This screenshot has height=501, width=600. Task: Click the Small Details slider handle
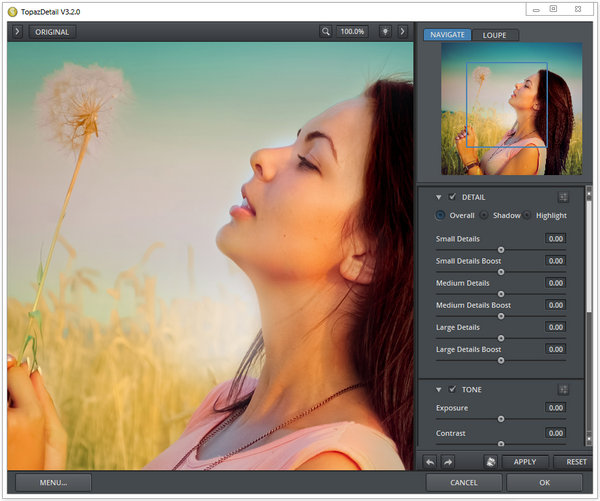coord(501,249)
